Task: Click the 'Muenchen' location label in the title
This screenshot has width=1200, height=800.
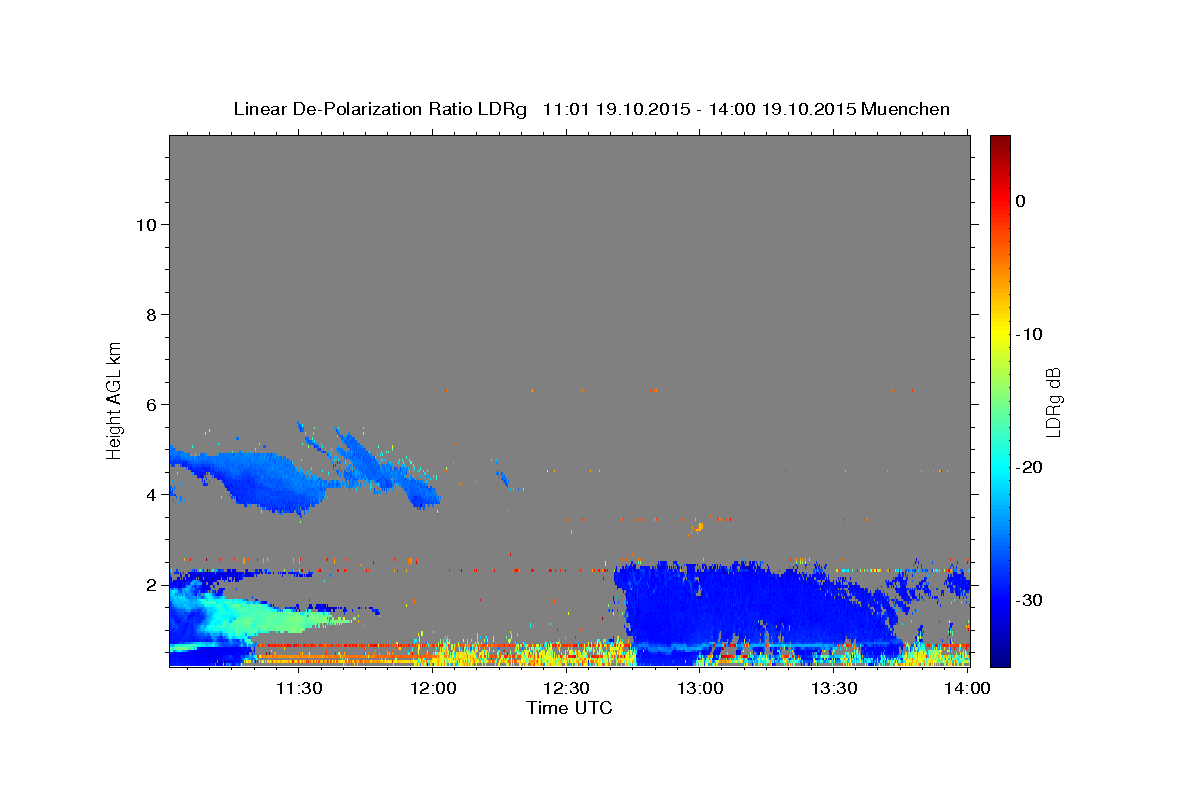Action: coord(906,109)
